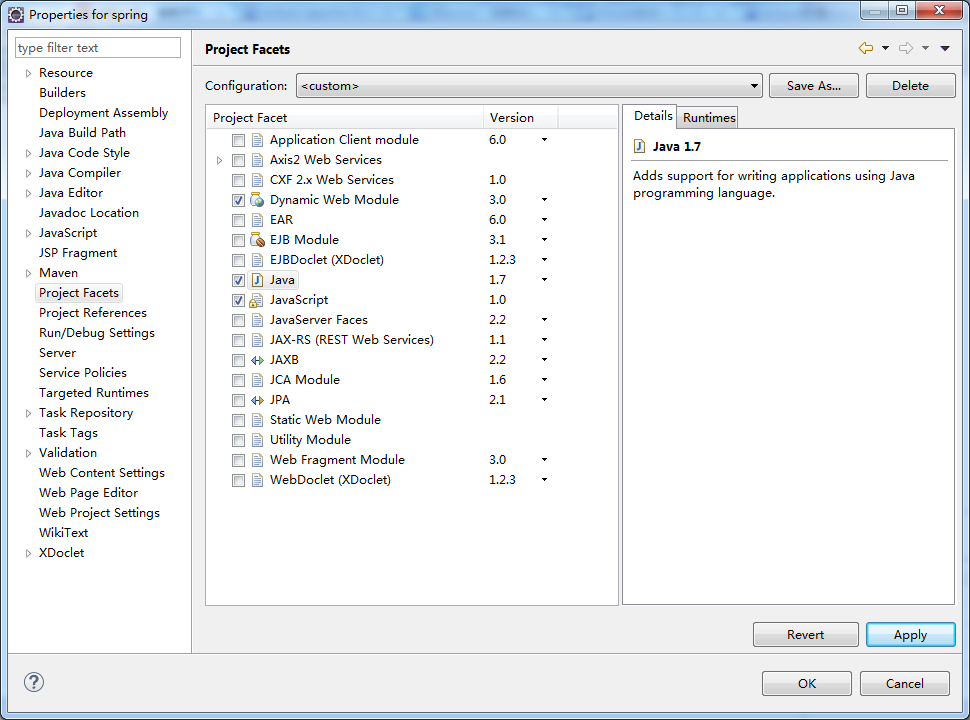Click the Dynamic Web Module facet icon
Image resolution: width=970 pixels, height=720 pixels.
pyautogui.click(x=257, y=200)
